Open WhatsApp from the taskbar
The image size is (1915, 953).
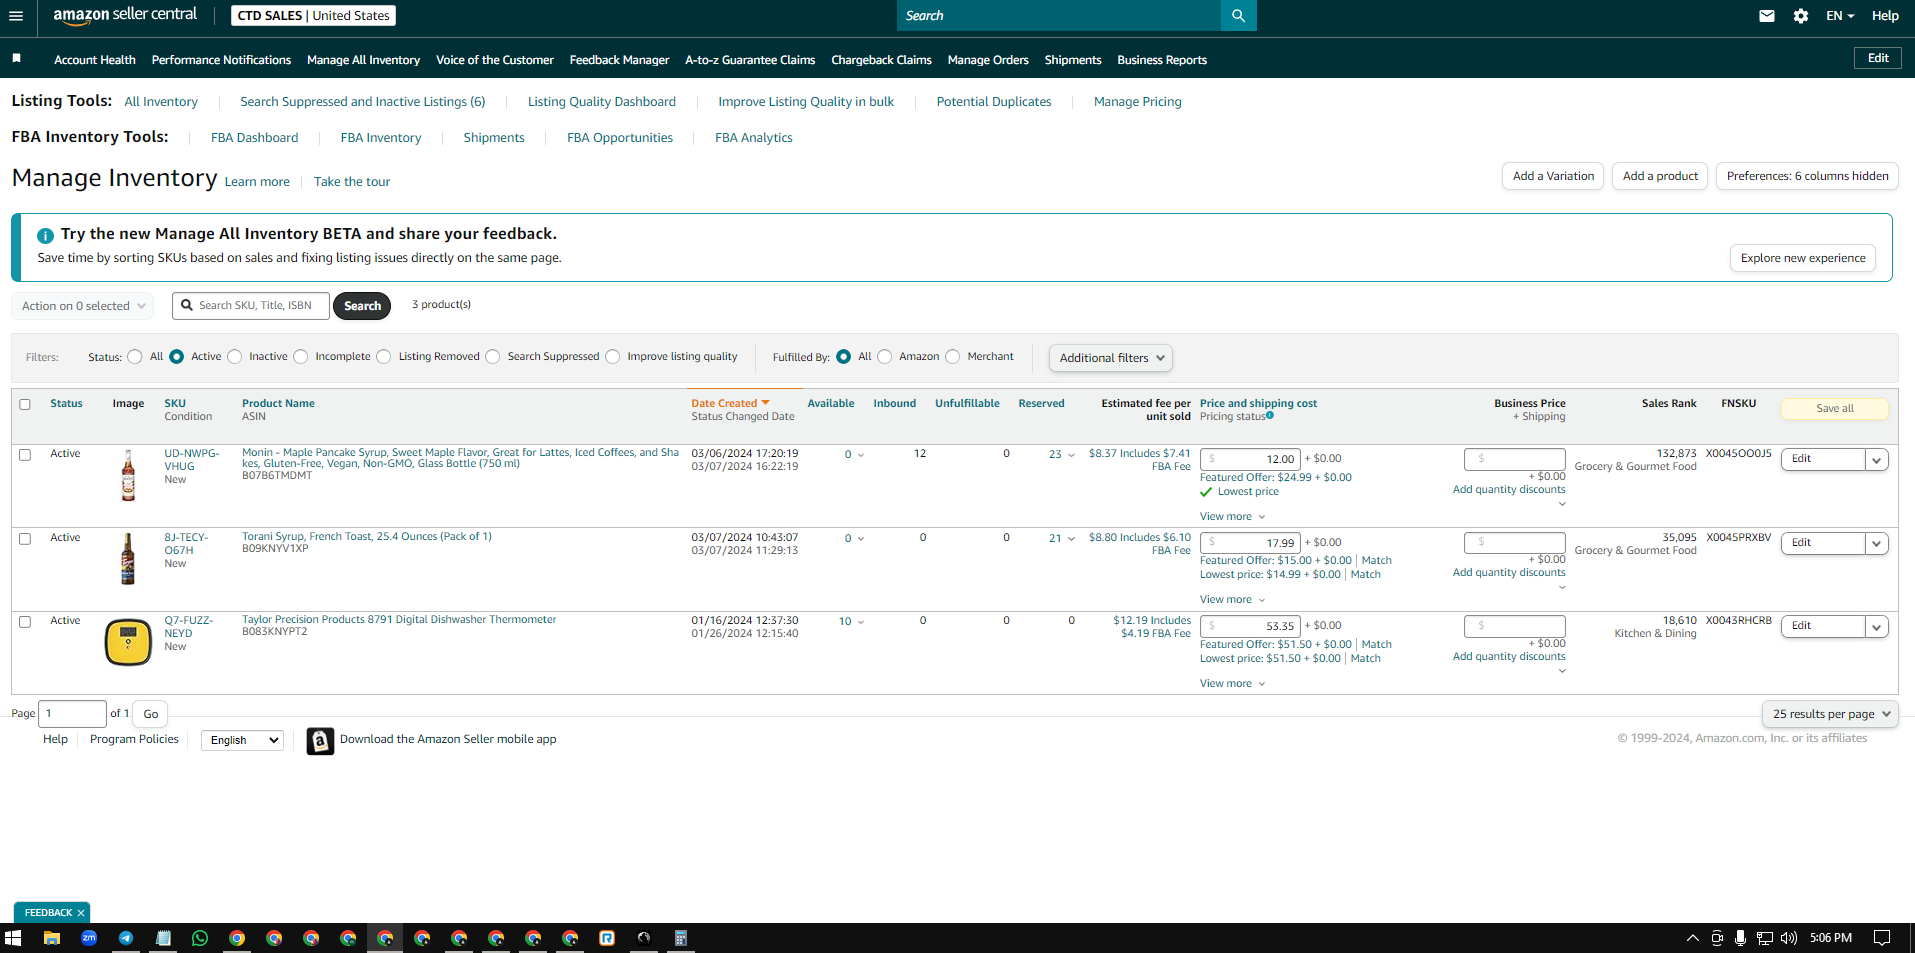point(200,938)
